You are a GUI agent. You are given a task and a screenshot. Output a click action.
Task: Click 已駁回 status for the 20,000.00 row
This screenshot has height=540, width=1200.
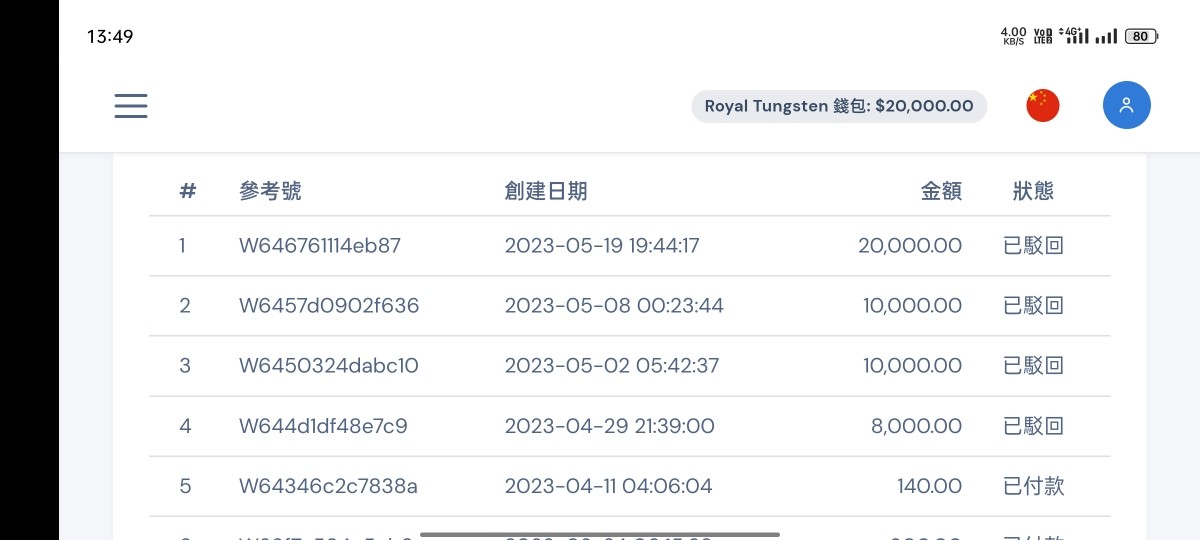(x=1033, y=246)
